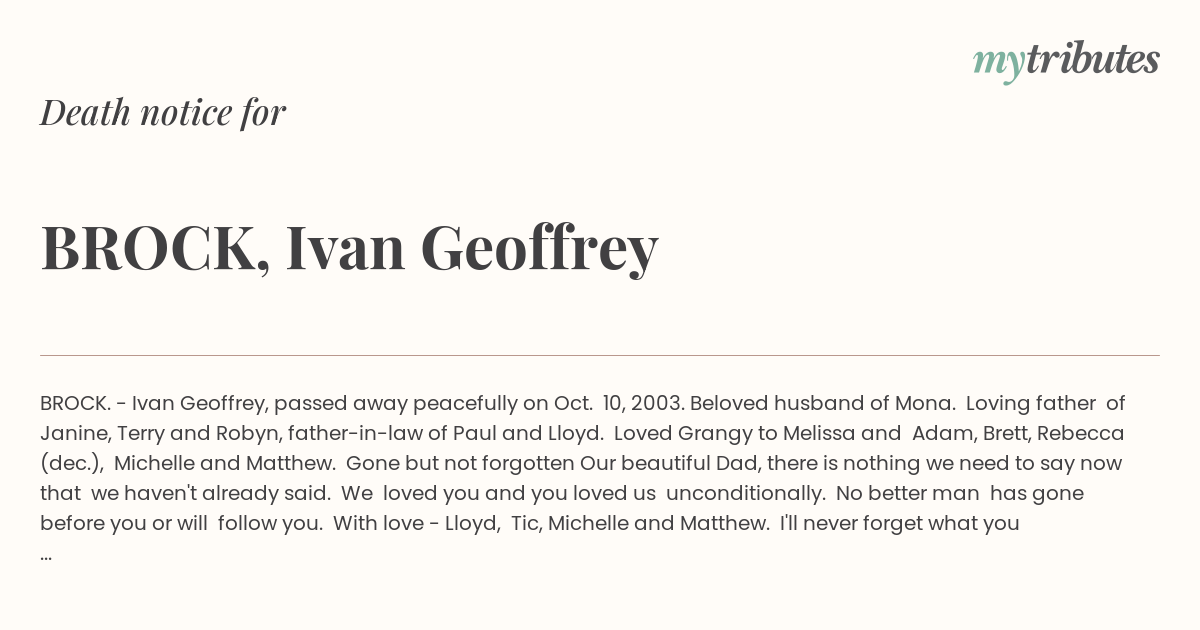
Task: Click the horizontal divider line
Action: [x=600, y=355]
